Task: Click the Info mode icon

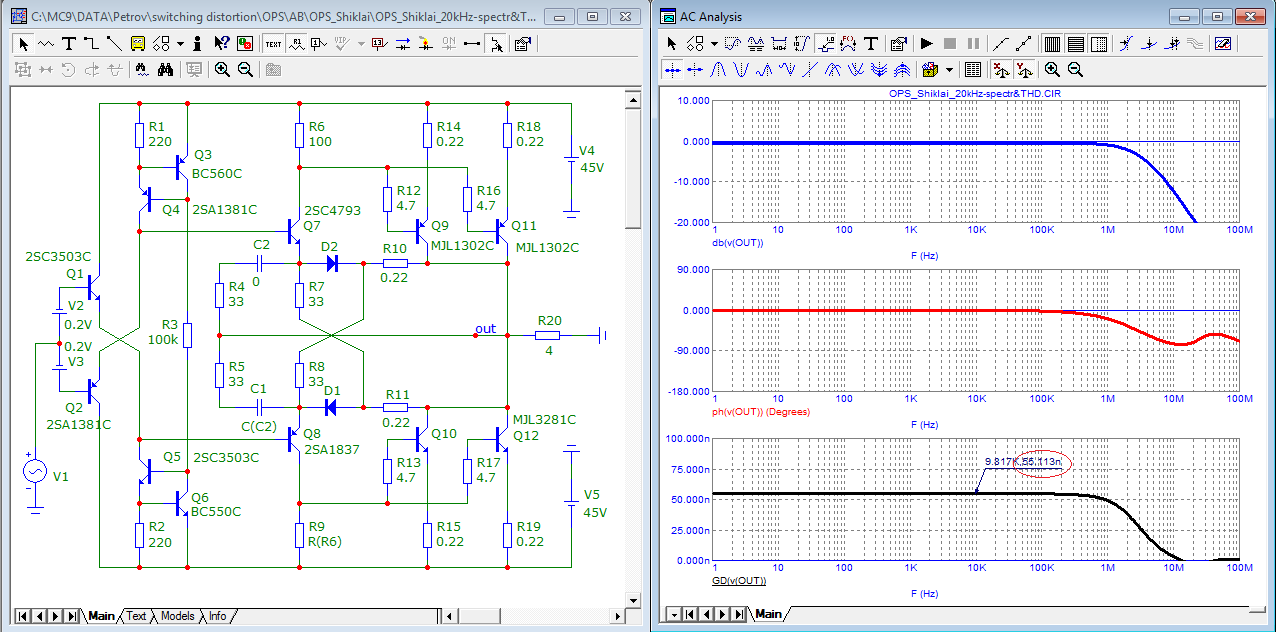Action: [198, 44]
